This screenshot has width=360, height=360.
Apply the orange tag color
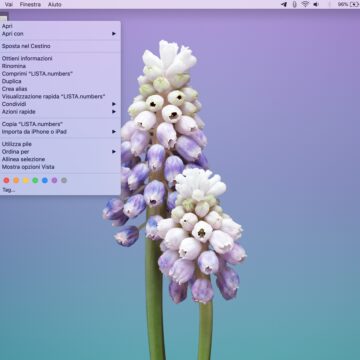(16, 180)
